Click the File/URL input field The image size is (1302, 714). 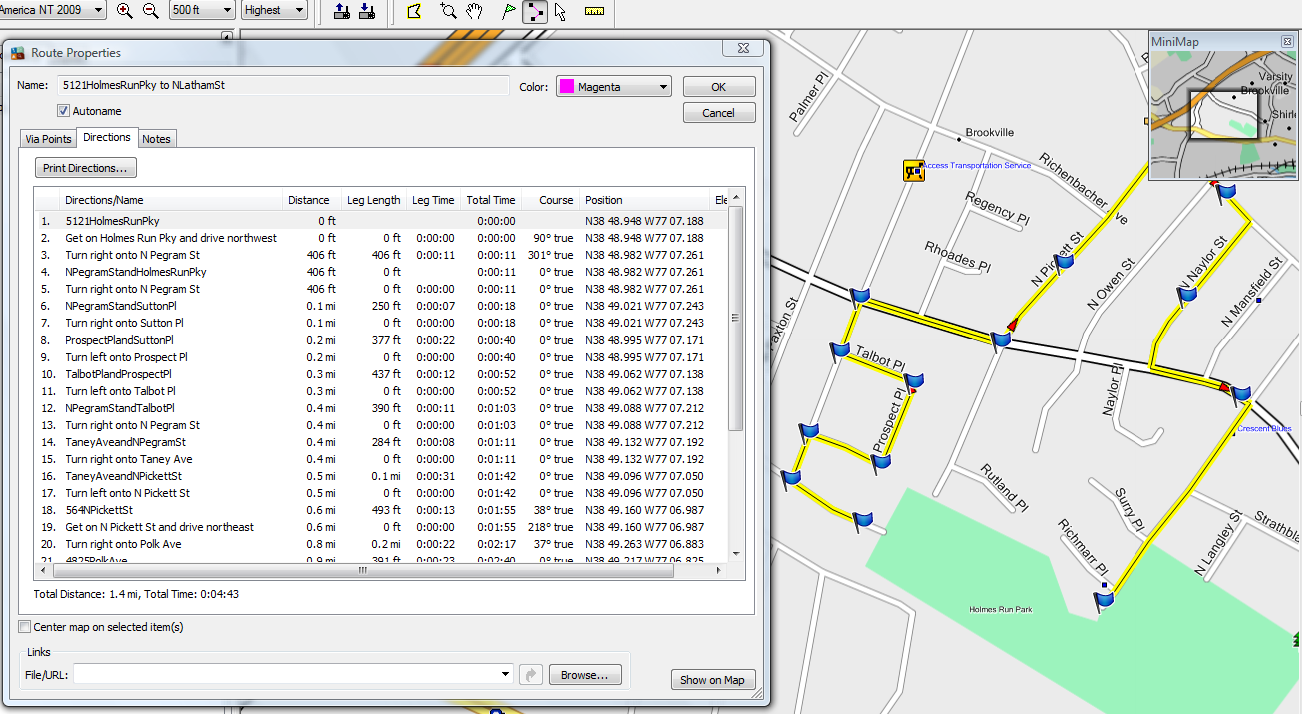pos(293,674)
